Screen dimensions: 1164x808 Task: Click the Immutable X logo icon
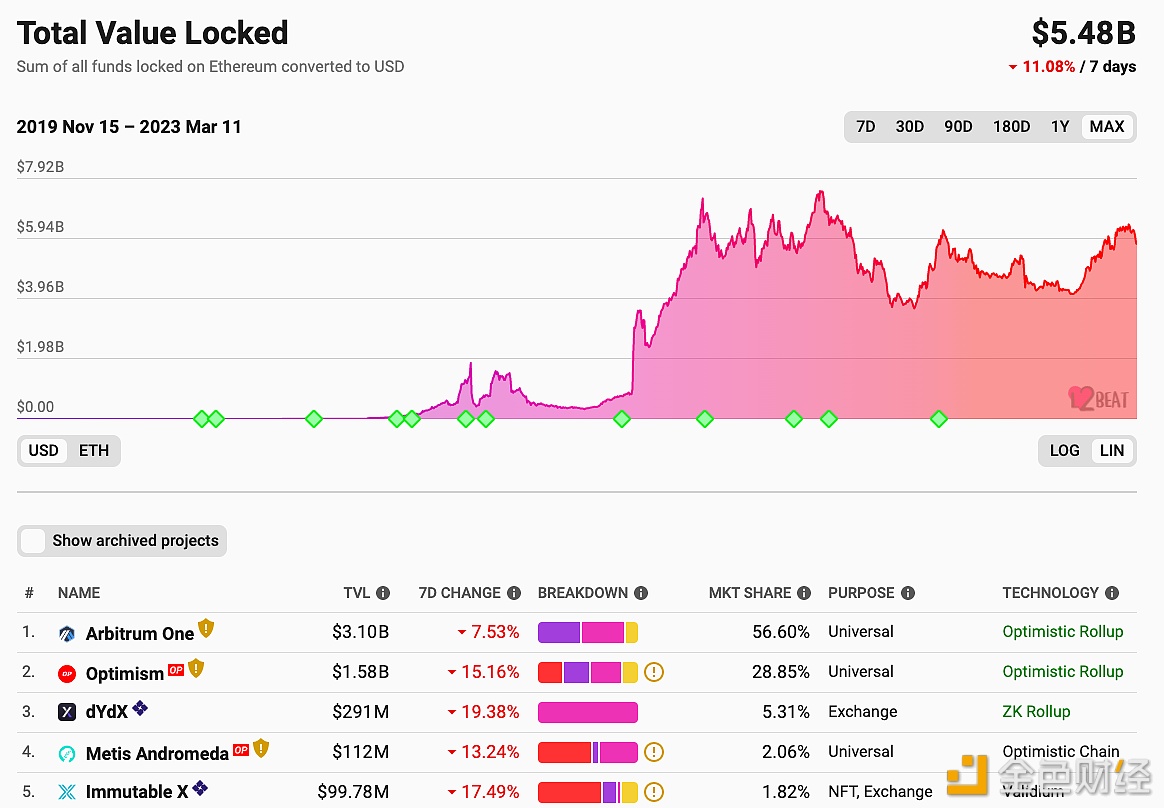click(66, 791)
